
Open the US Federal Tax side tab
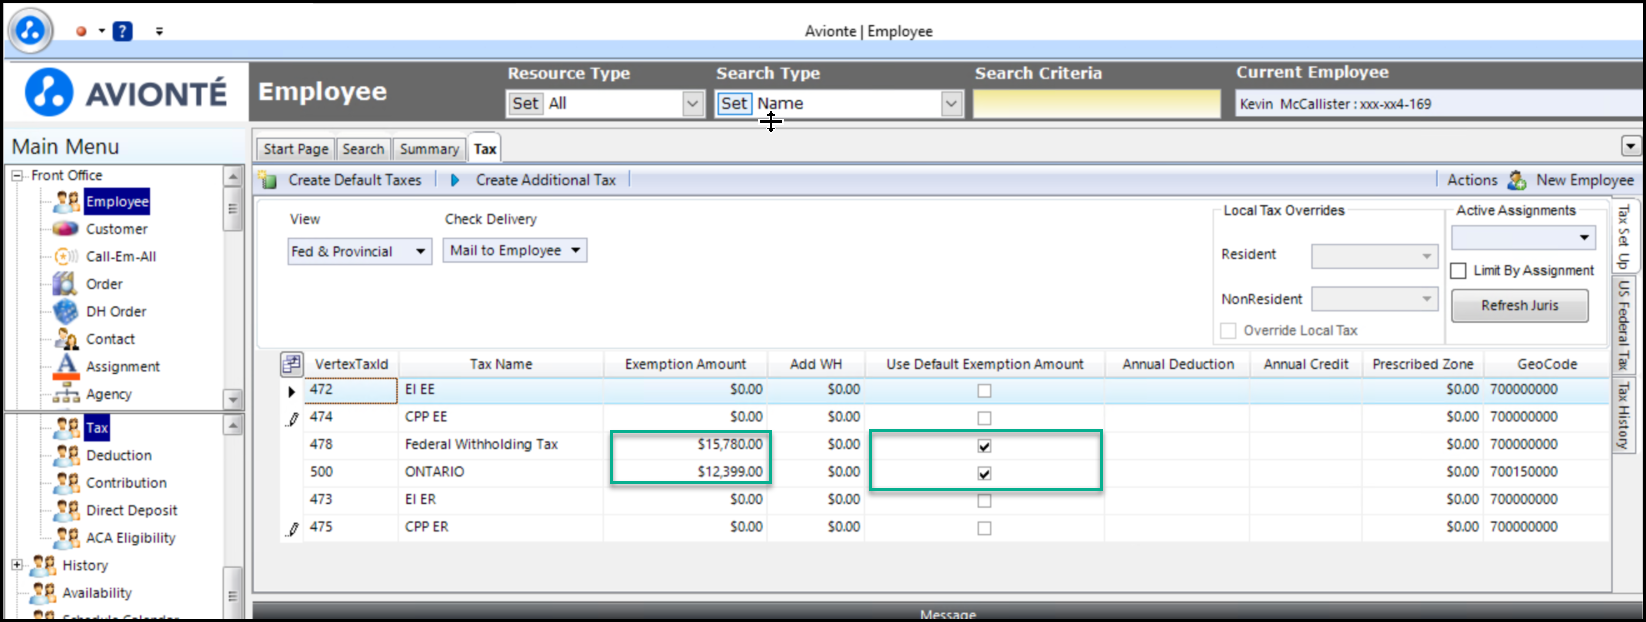coord(1623,324)
